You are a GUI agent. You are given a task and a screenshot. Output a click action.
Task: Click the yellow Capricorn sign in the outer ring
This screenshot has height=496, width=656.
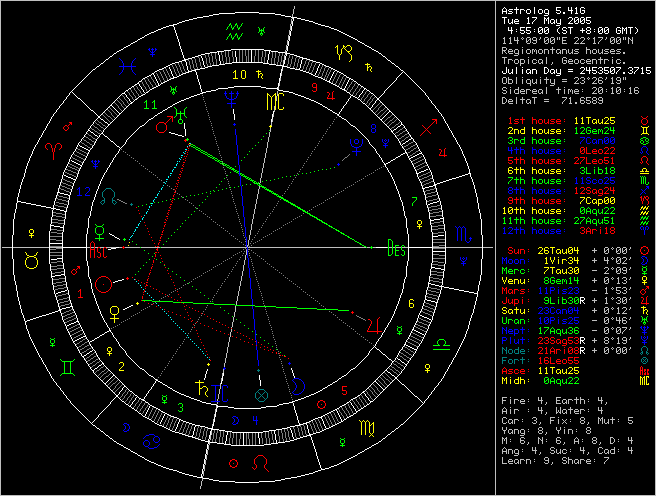(344, 53)
